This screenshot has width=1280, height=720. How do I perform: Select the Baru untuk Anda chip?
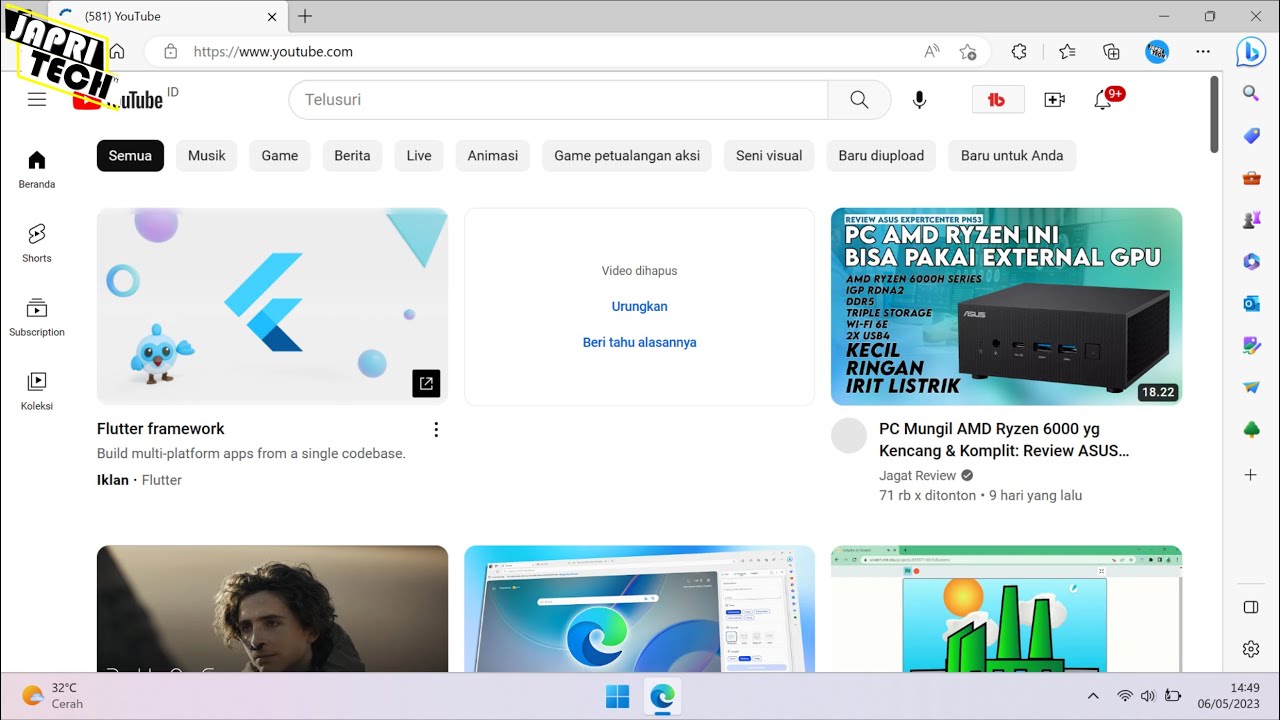tap(1012, 156)
